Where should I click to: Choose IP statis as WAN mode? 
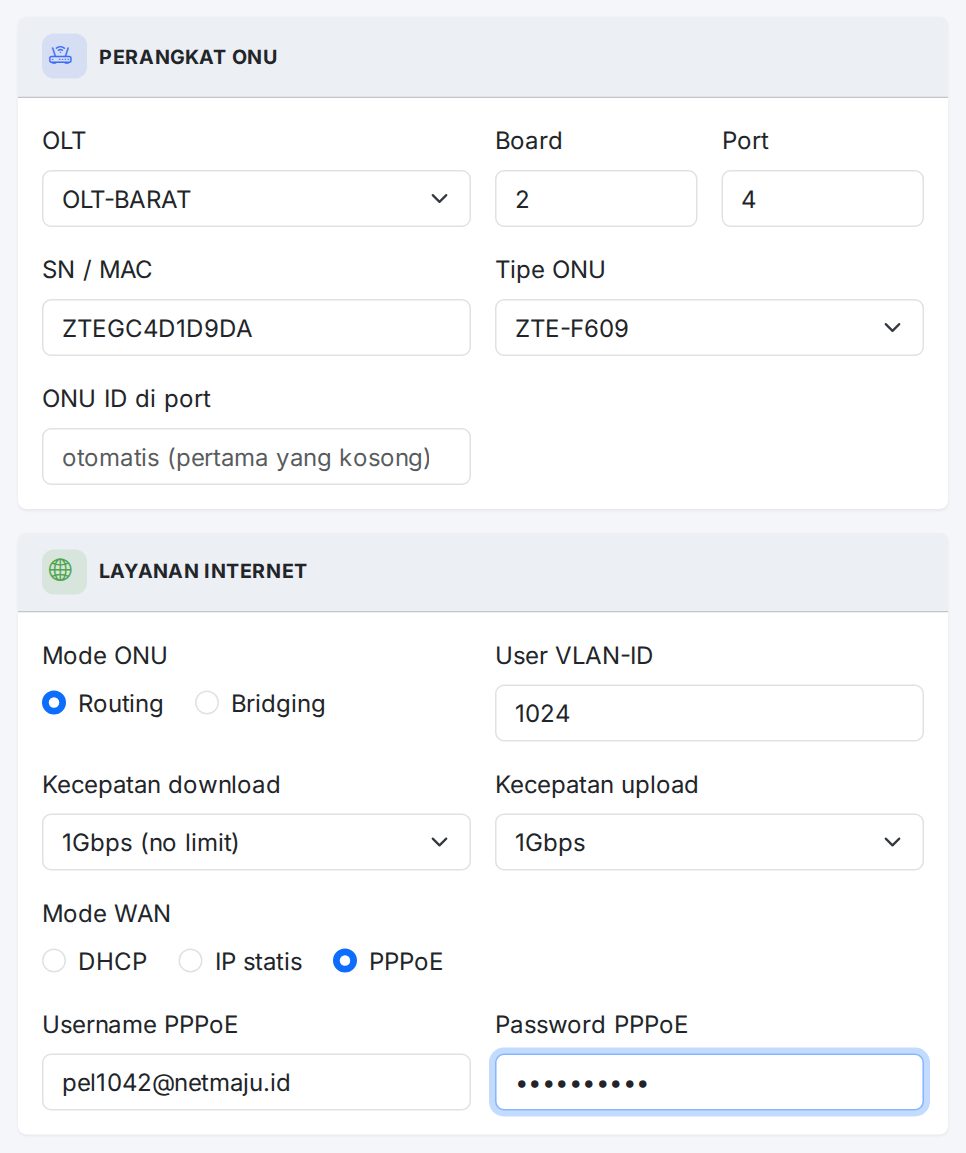point(190,961)
